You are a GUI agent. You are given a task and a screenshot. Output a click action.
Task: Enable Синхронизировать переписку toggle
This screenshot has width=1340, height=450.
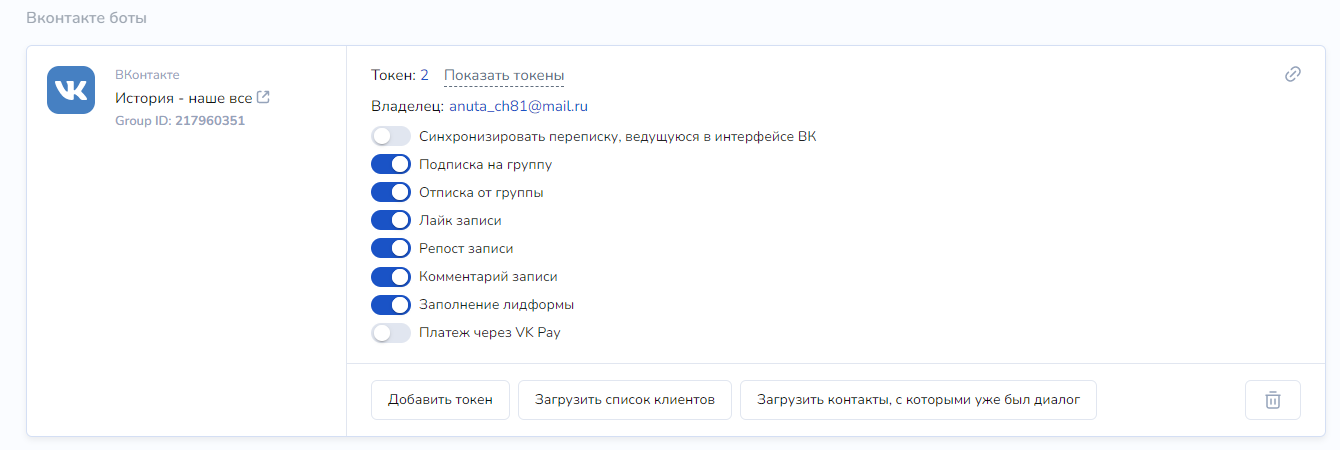[391, 137]
